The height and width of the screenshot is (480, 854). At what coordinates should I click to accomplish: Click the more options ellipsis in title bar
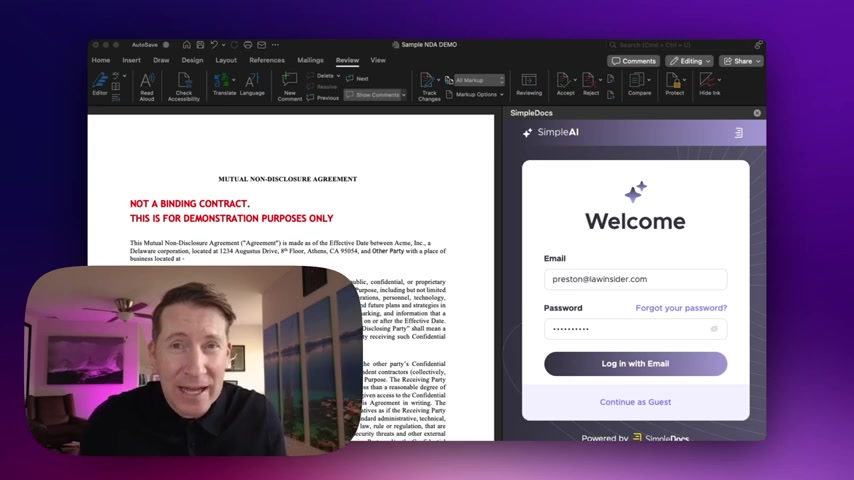[276, 45]
